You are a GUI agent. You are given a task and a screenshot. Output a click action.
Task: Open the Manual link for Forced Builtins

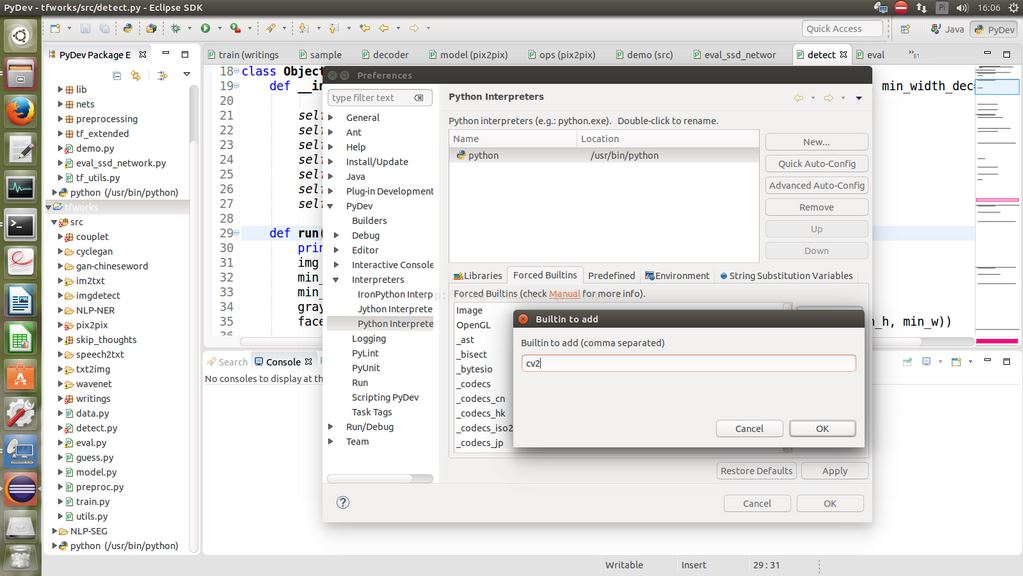(x=564, y=294)
